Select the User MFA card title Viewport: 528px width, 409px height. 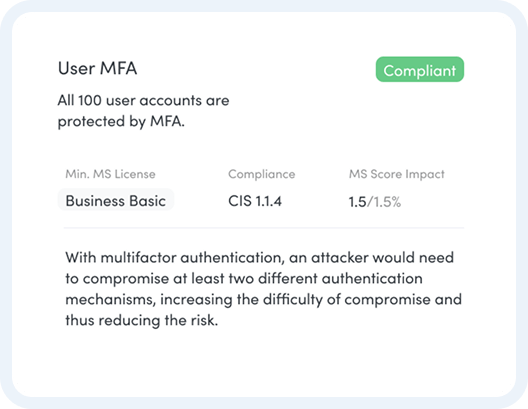coord(97,68)
